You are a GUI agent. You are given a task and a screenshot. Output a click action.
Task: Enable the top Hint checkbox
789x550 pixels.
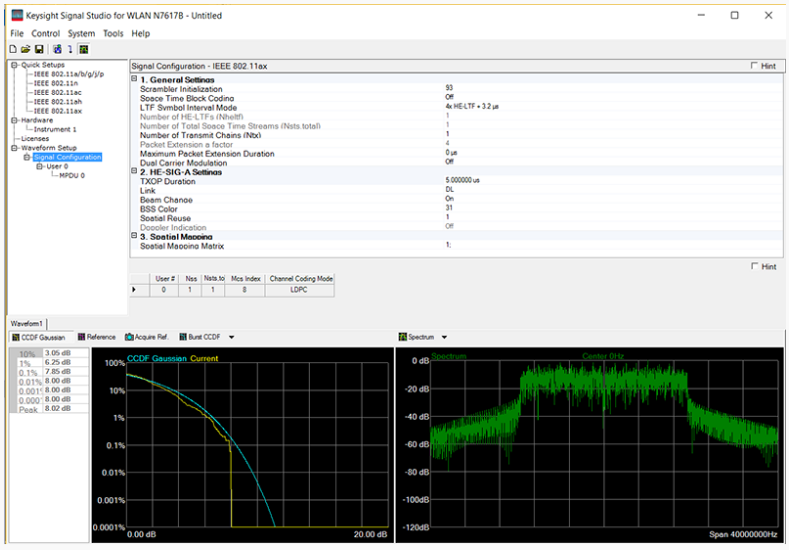pyautogui.click(x=755, y=66)
